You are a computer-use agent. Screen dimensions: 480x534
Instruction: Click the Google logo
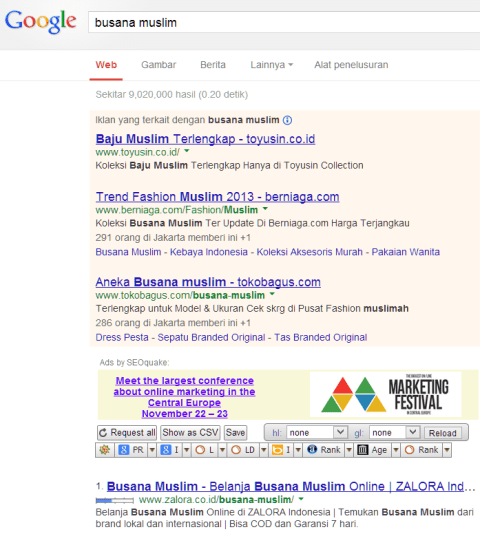41,21
